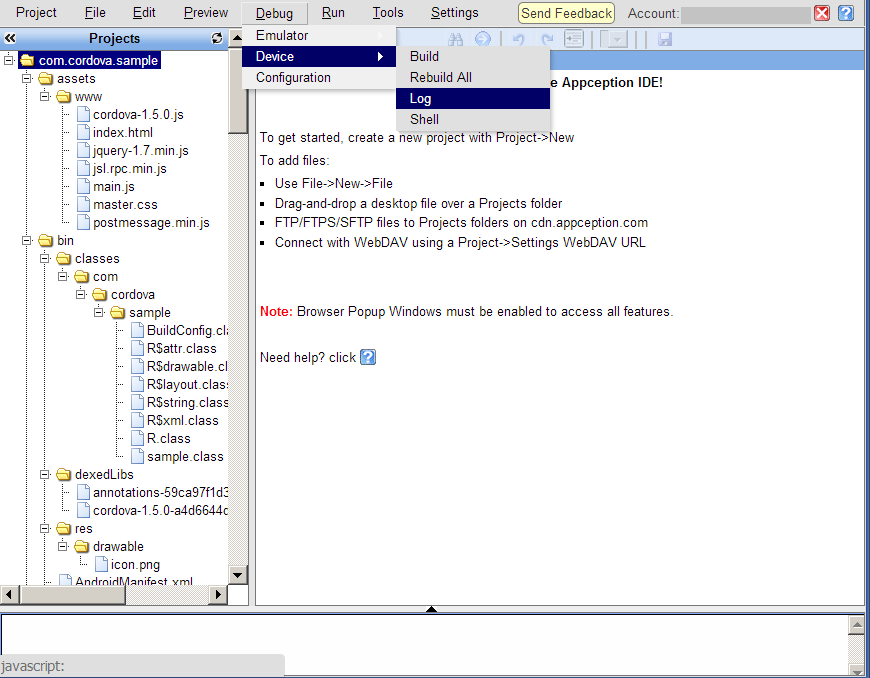
Task: Select jsl.rpc.min.js file
Action: click(130, 169)
